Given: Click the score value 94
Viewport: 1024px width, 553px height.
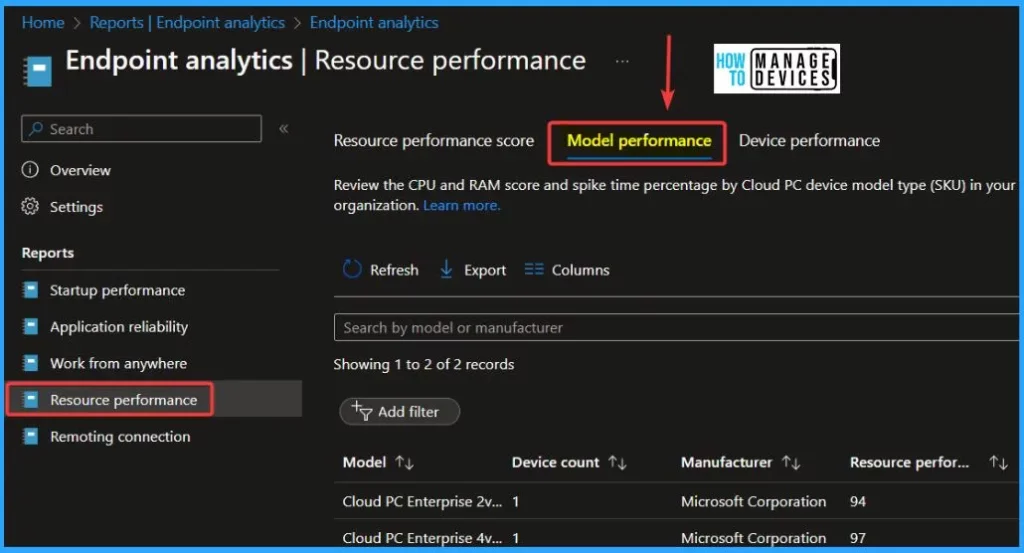Looking at the screenshot, I should [857, 501].
